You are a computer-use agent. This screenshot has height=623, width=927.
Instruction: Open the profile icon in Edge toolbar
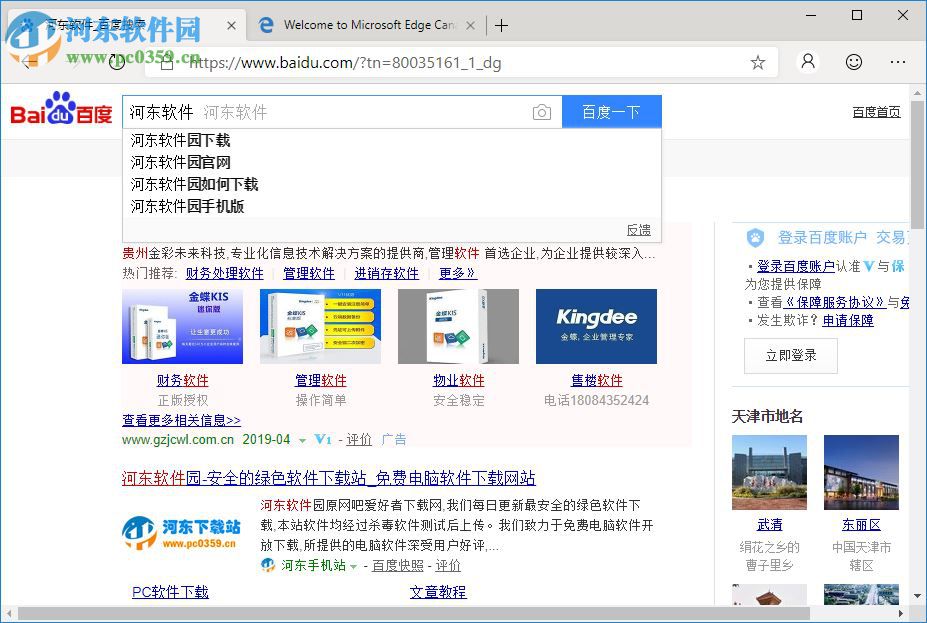pyautogui.click(x=807, y=62)
